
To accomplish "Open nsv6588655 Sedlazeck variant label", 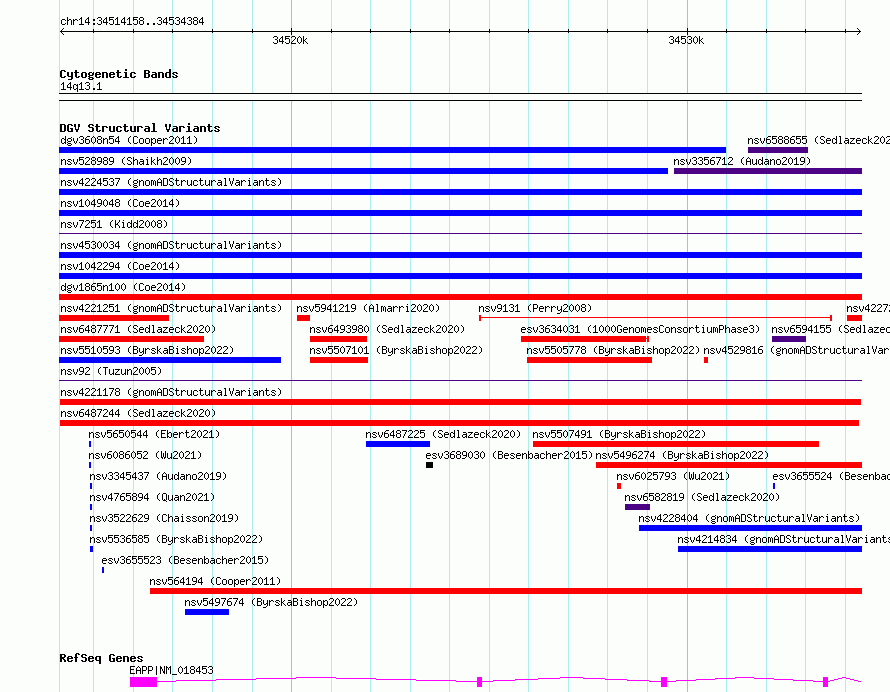I will 818,140.
